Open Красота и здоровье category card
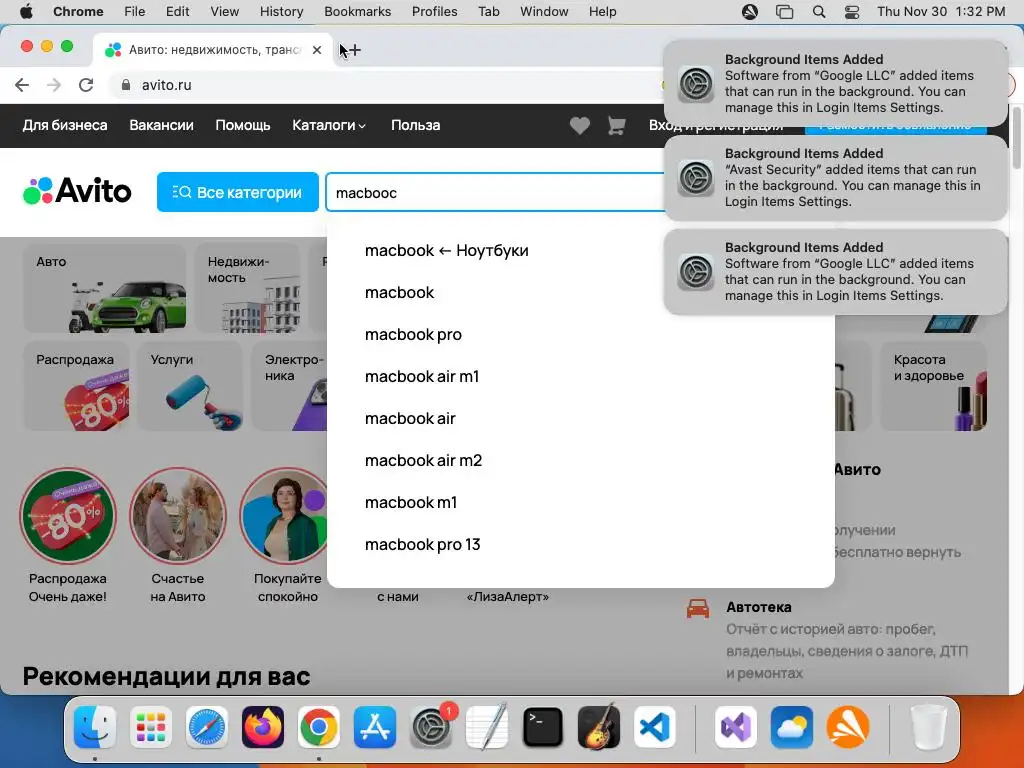Viewport: 1024px width, 768px height. [933, 386]
